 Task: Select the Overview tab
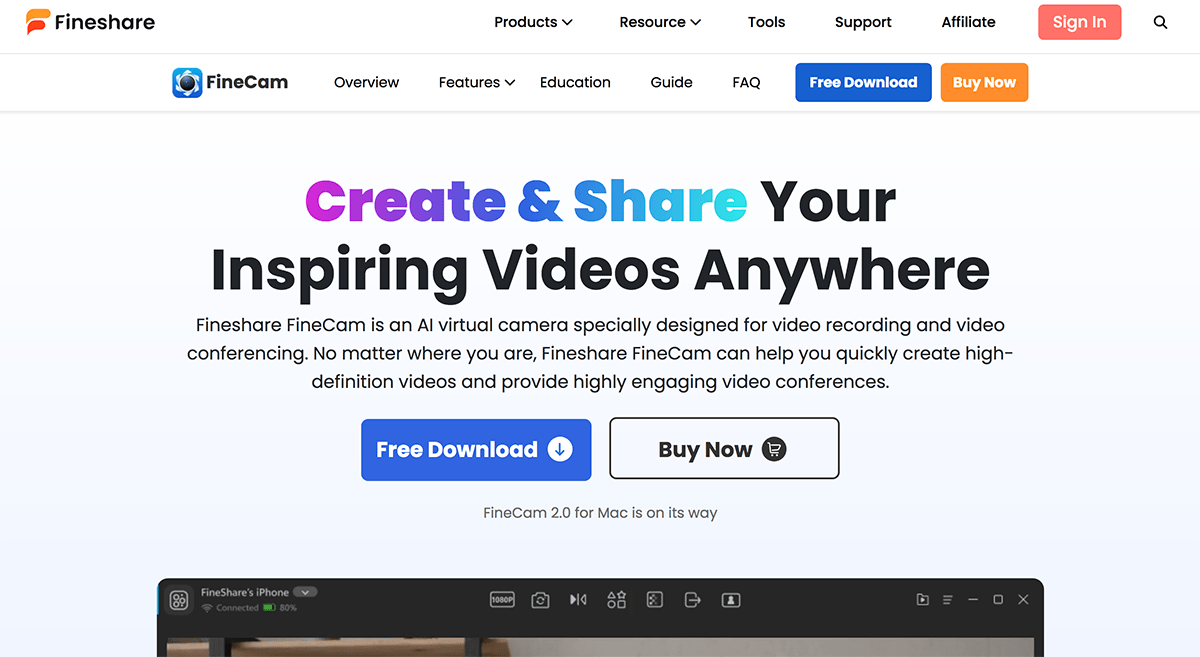click(x=366, y=82)
